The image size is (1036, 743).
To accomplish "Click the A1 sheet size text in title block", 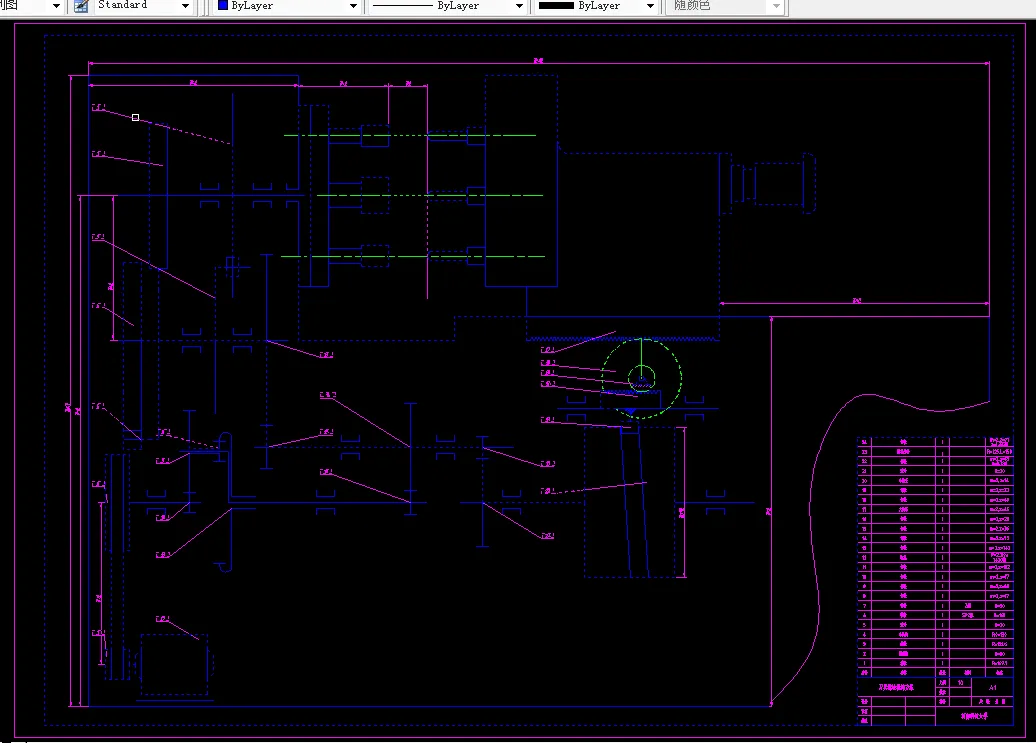I will pyautogui.click(x=992, y=688).
